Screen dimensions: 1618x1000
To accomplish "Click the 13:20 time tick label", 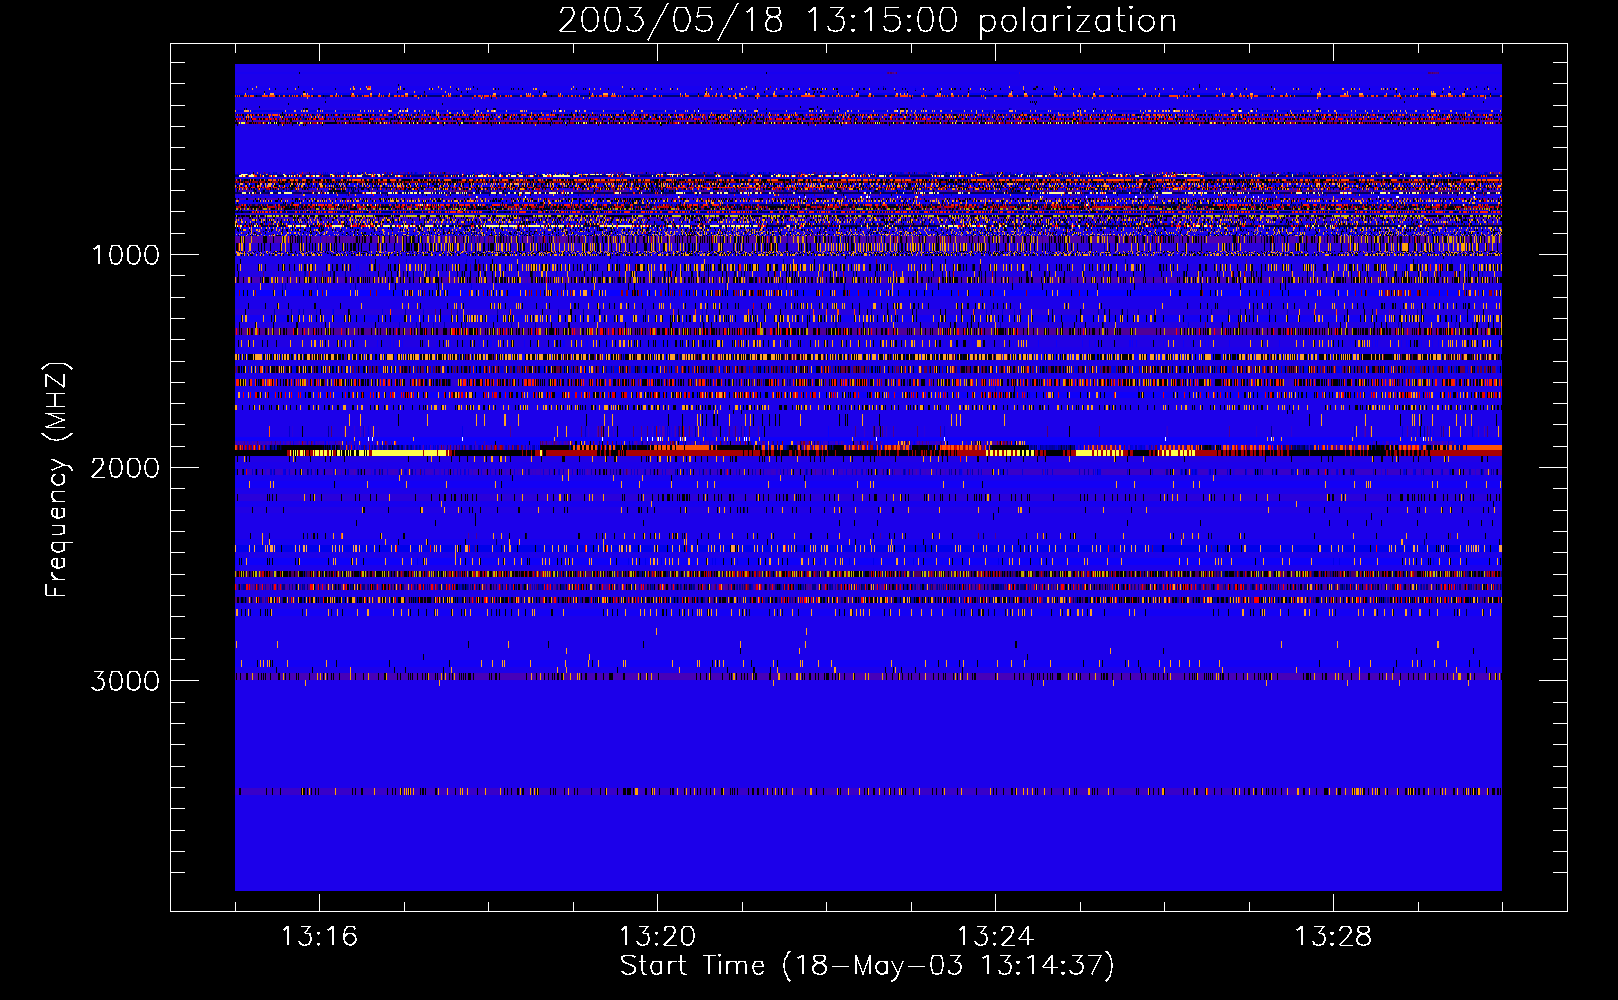I will pyautogui.click(x=657, y=937).
